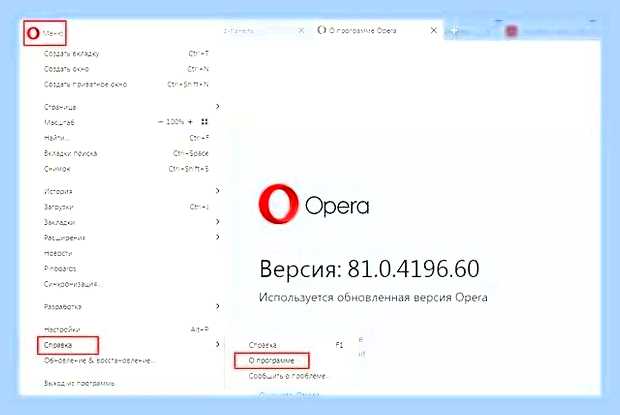
Task: Select О программе in the submenu
Action: click(272, 360)
